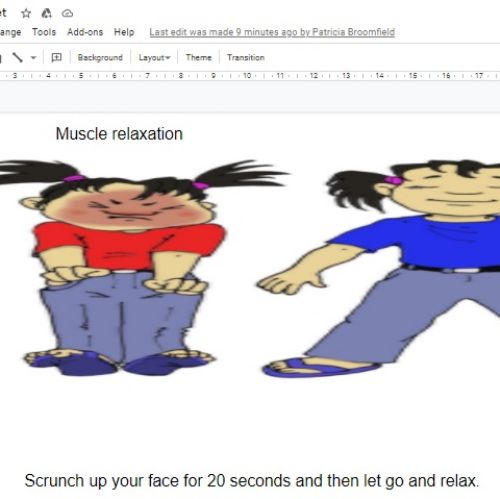
Task: Open the partially visible Arrange menu
Action: [x=10, y=32]
